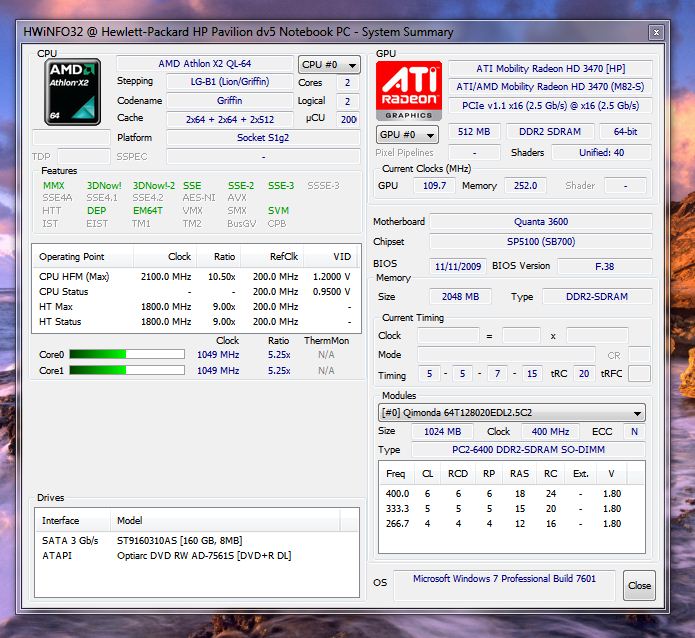Click the 2048 MB memory size field
Viewport: 695px width, 638px height.
point(460,297)
